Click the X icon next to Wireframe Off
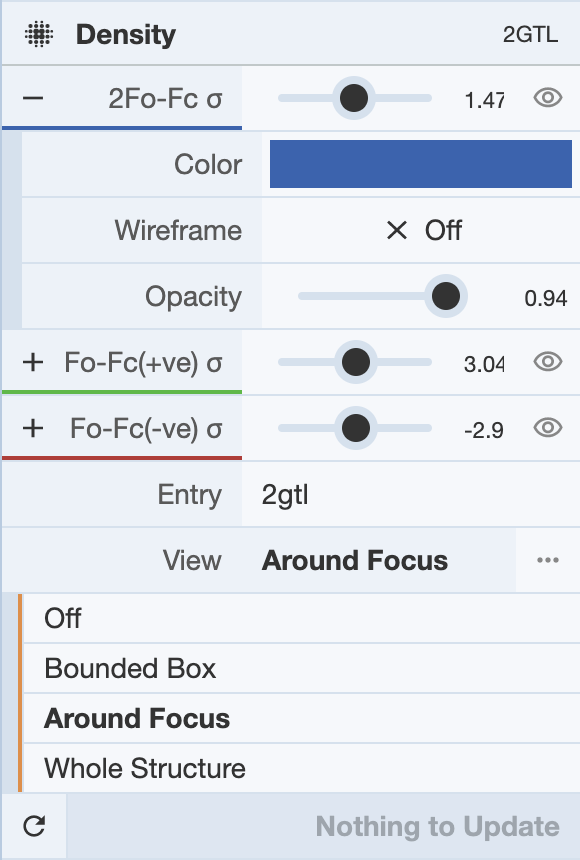 tap(397, 230)
